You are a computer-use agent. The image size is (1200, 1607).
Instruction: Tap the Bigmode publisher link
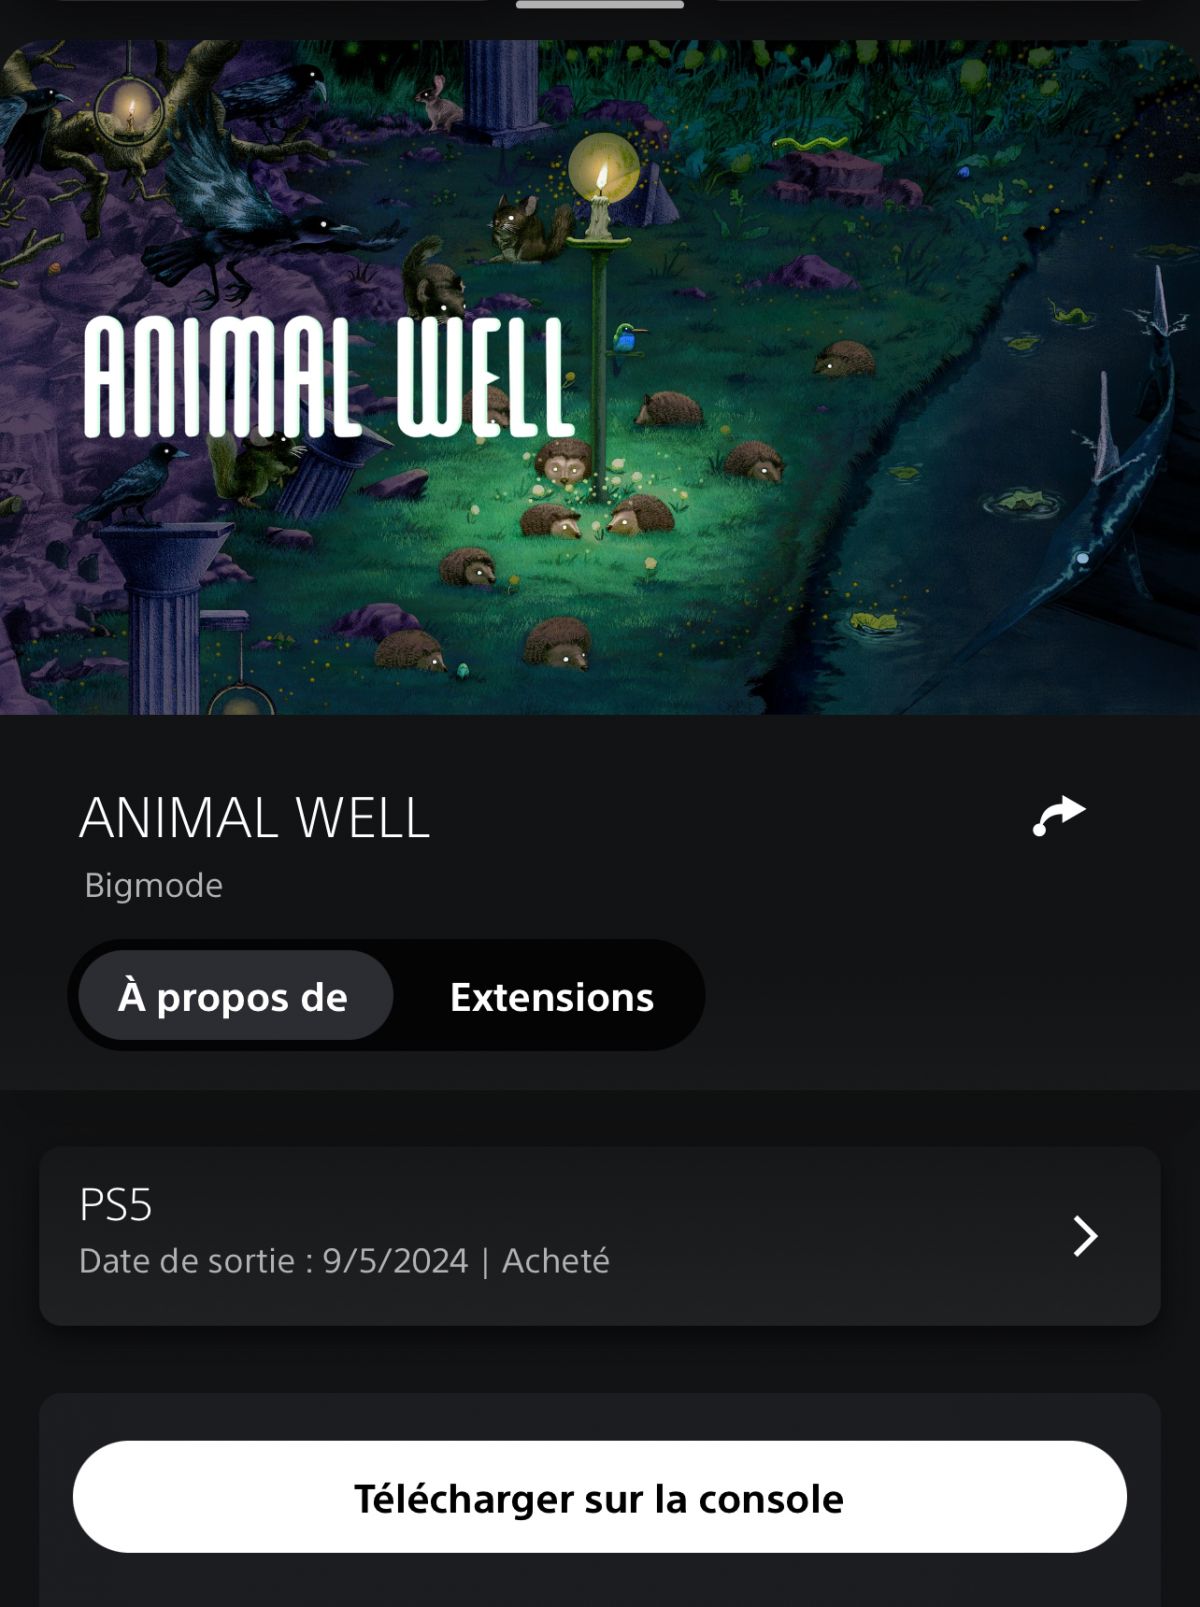(153, 885)
